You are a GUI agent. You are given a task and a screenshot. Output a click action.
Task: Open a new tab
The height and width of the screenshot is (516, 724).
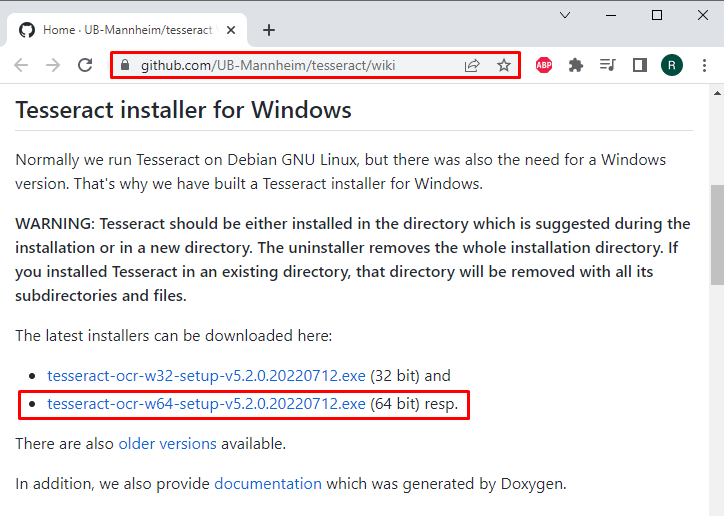point(269,30)
